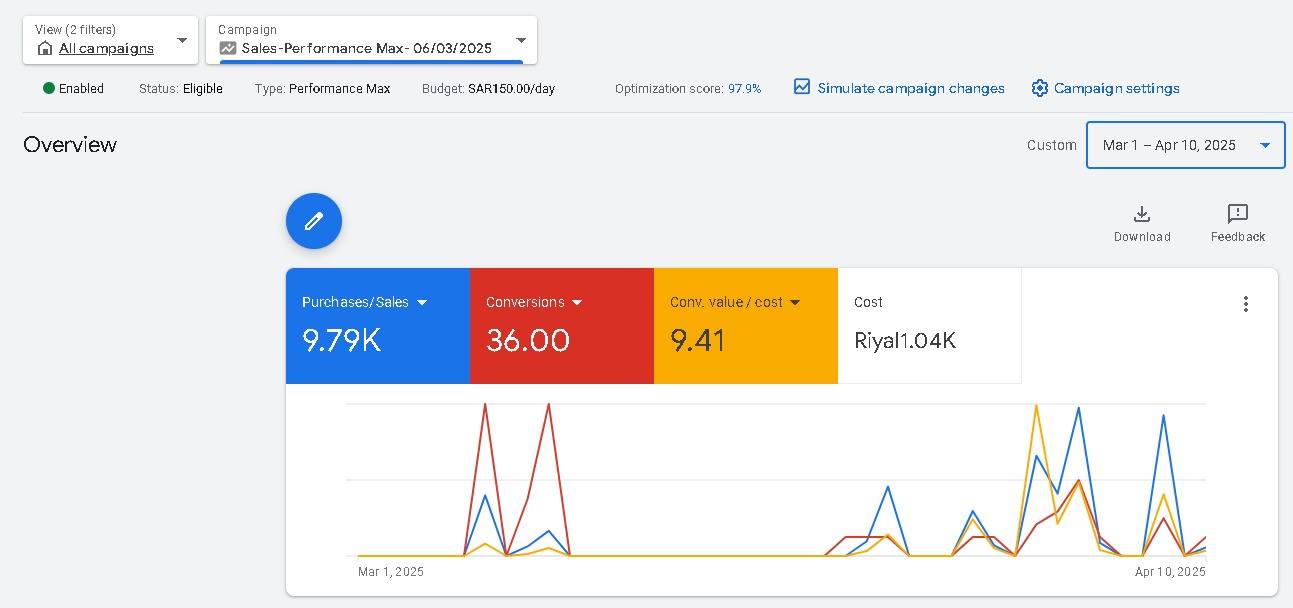The width and height of the screenshot is (1293, 608).
Task: Open the Feedback speech bubble icon
Action: [1237, 214]
